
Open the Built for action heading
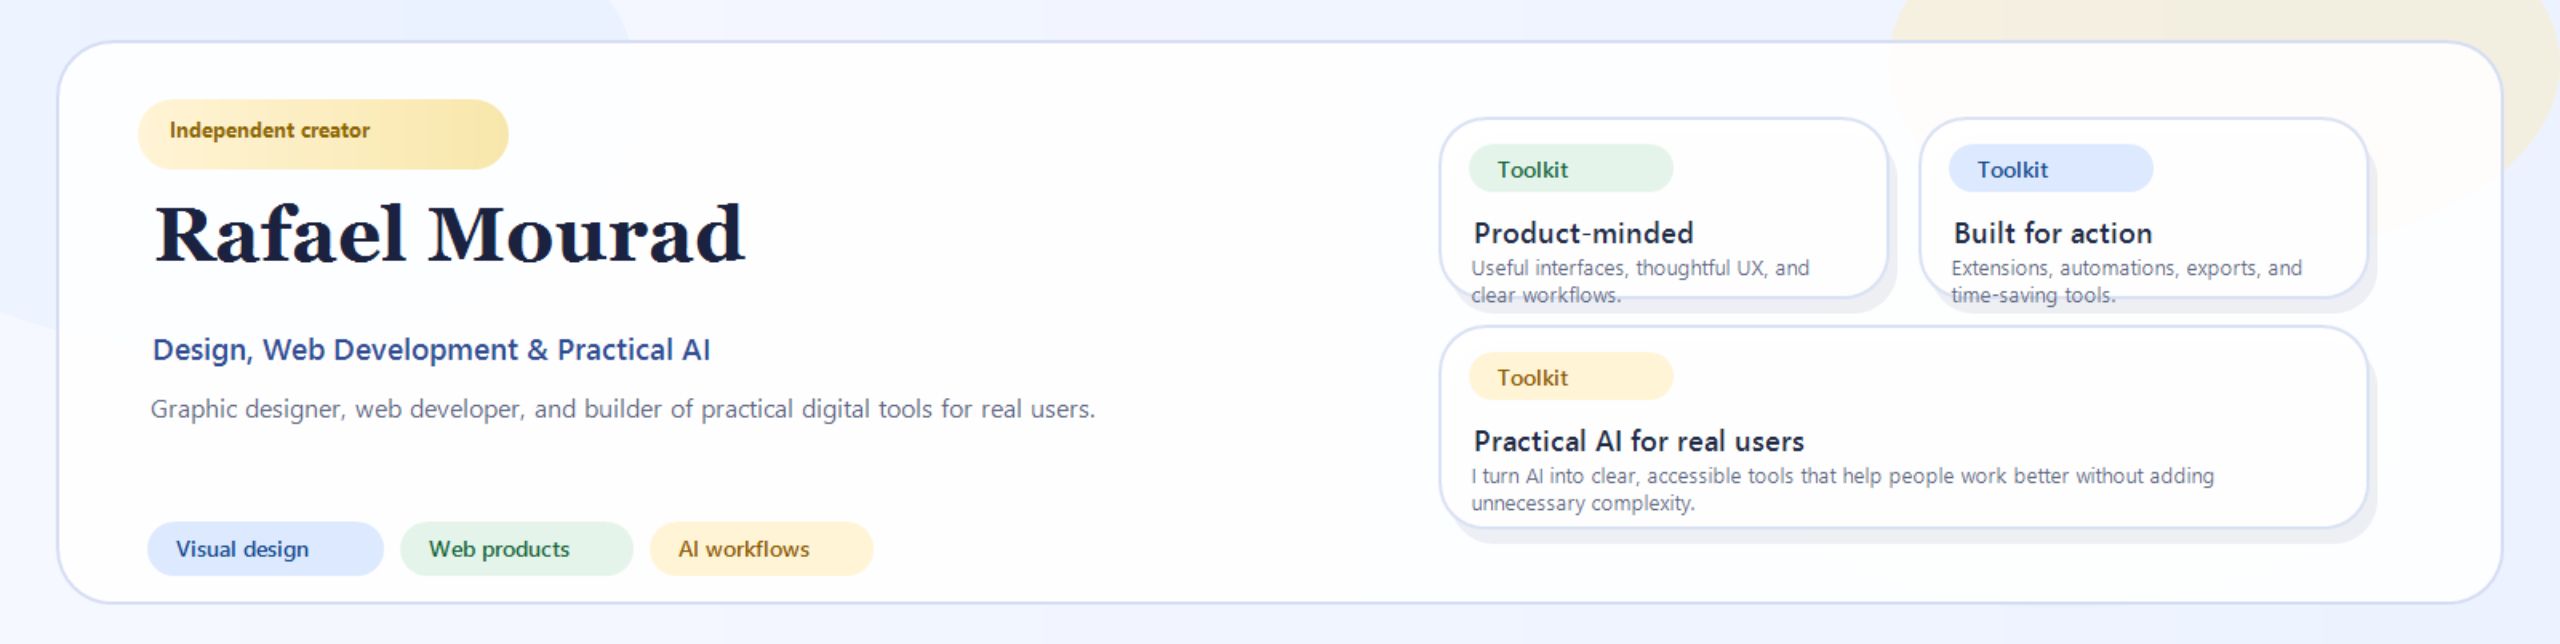[x=2052, y=234]
